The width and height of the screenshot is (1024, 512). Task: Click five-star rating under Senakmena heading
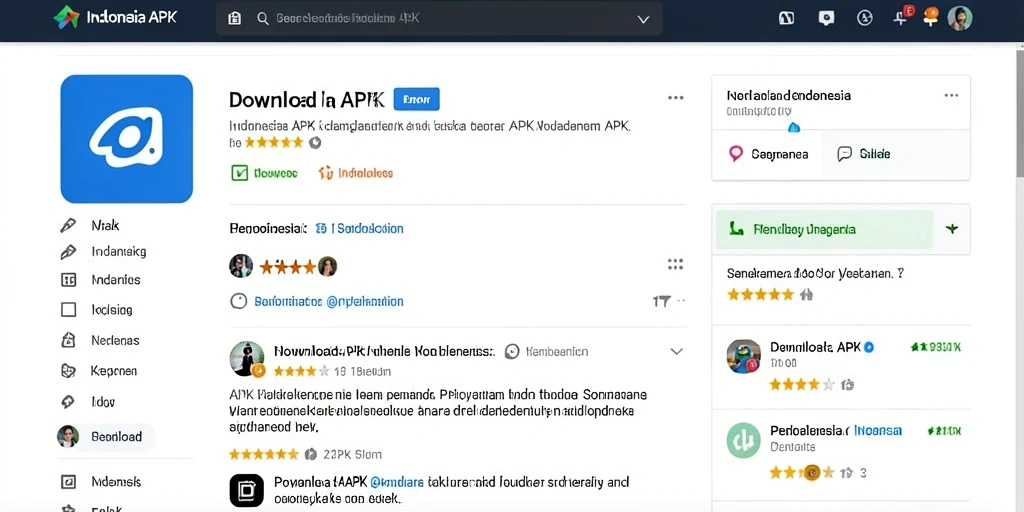click(x=760, y=295)
